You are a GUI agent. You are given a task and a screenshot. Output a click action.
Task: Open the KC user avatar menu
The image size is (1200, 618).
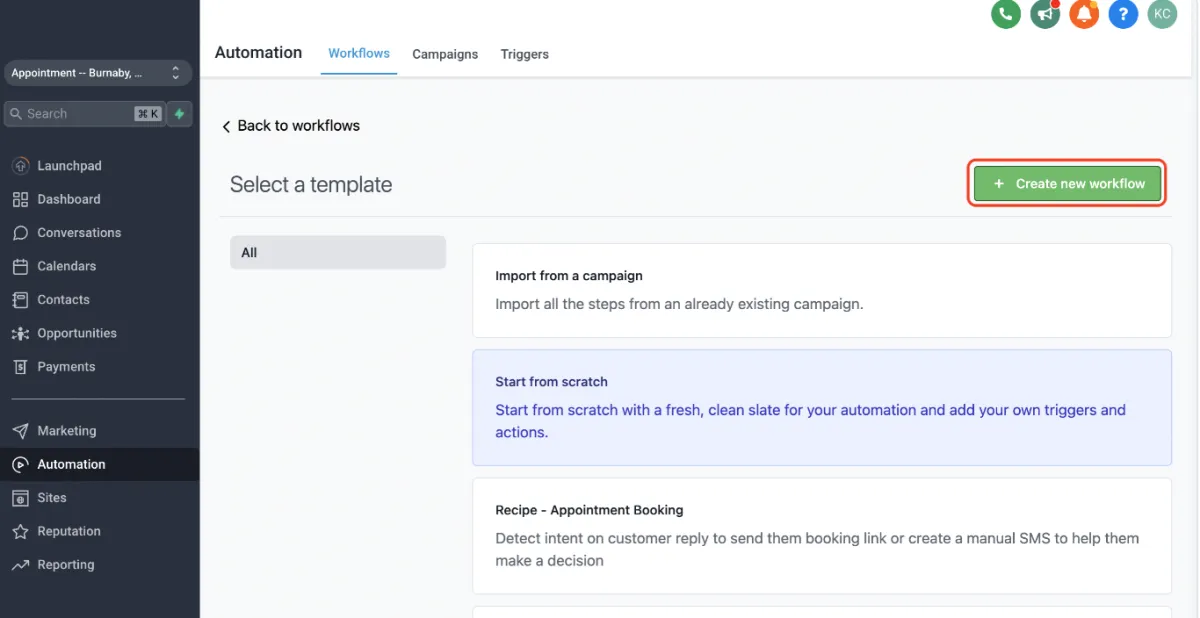tap(1162, 14)
